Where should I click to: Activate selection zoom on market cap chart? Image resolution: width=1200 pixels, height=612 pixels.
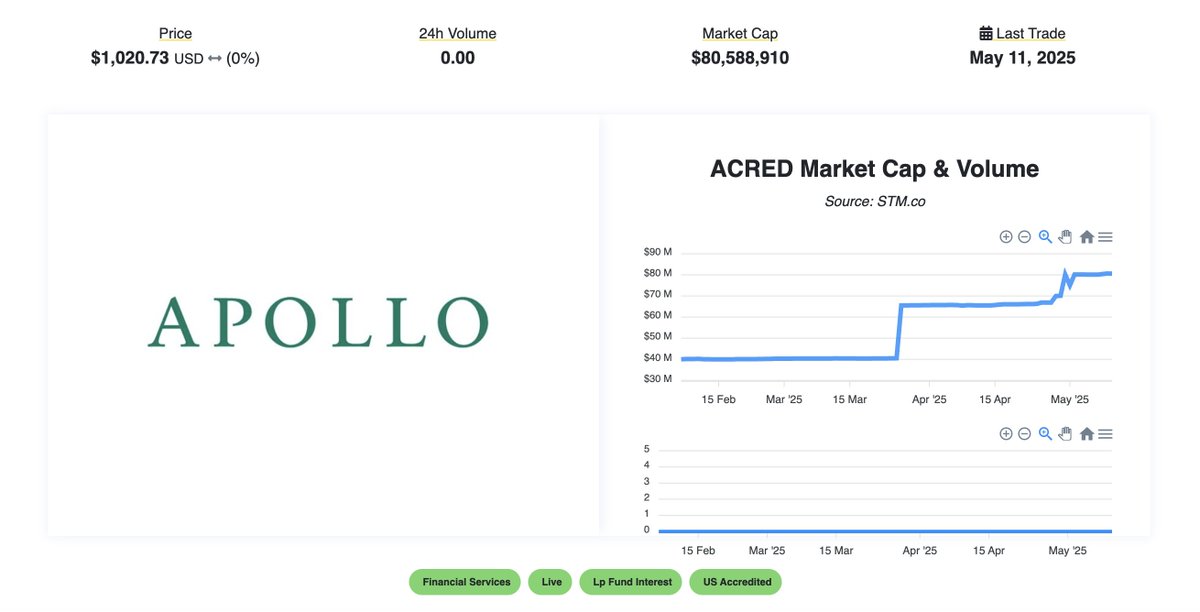(1045, 237)
